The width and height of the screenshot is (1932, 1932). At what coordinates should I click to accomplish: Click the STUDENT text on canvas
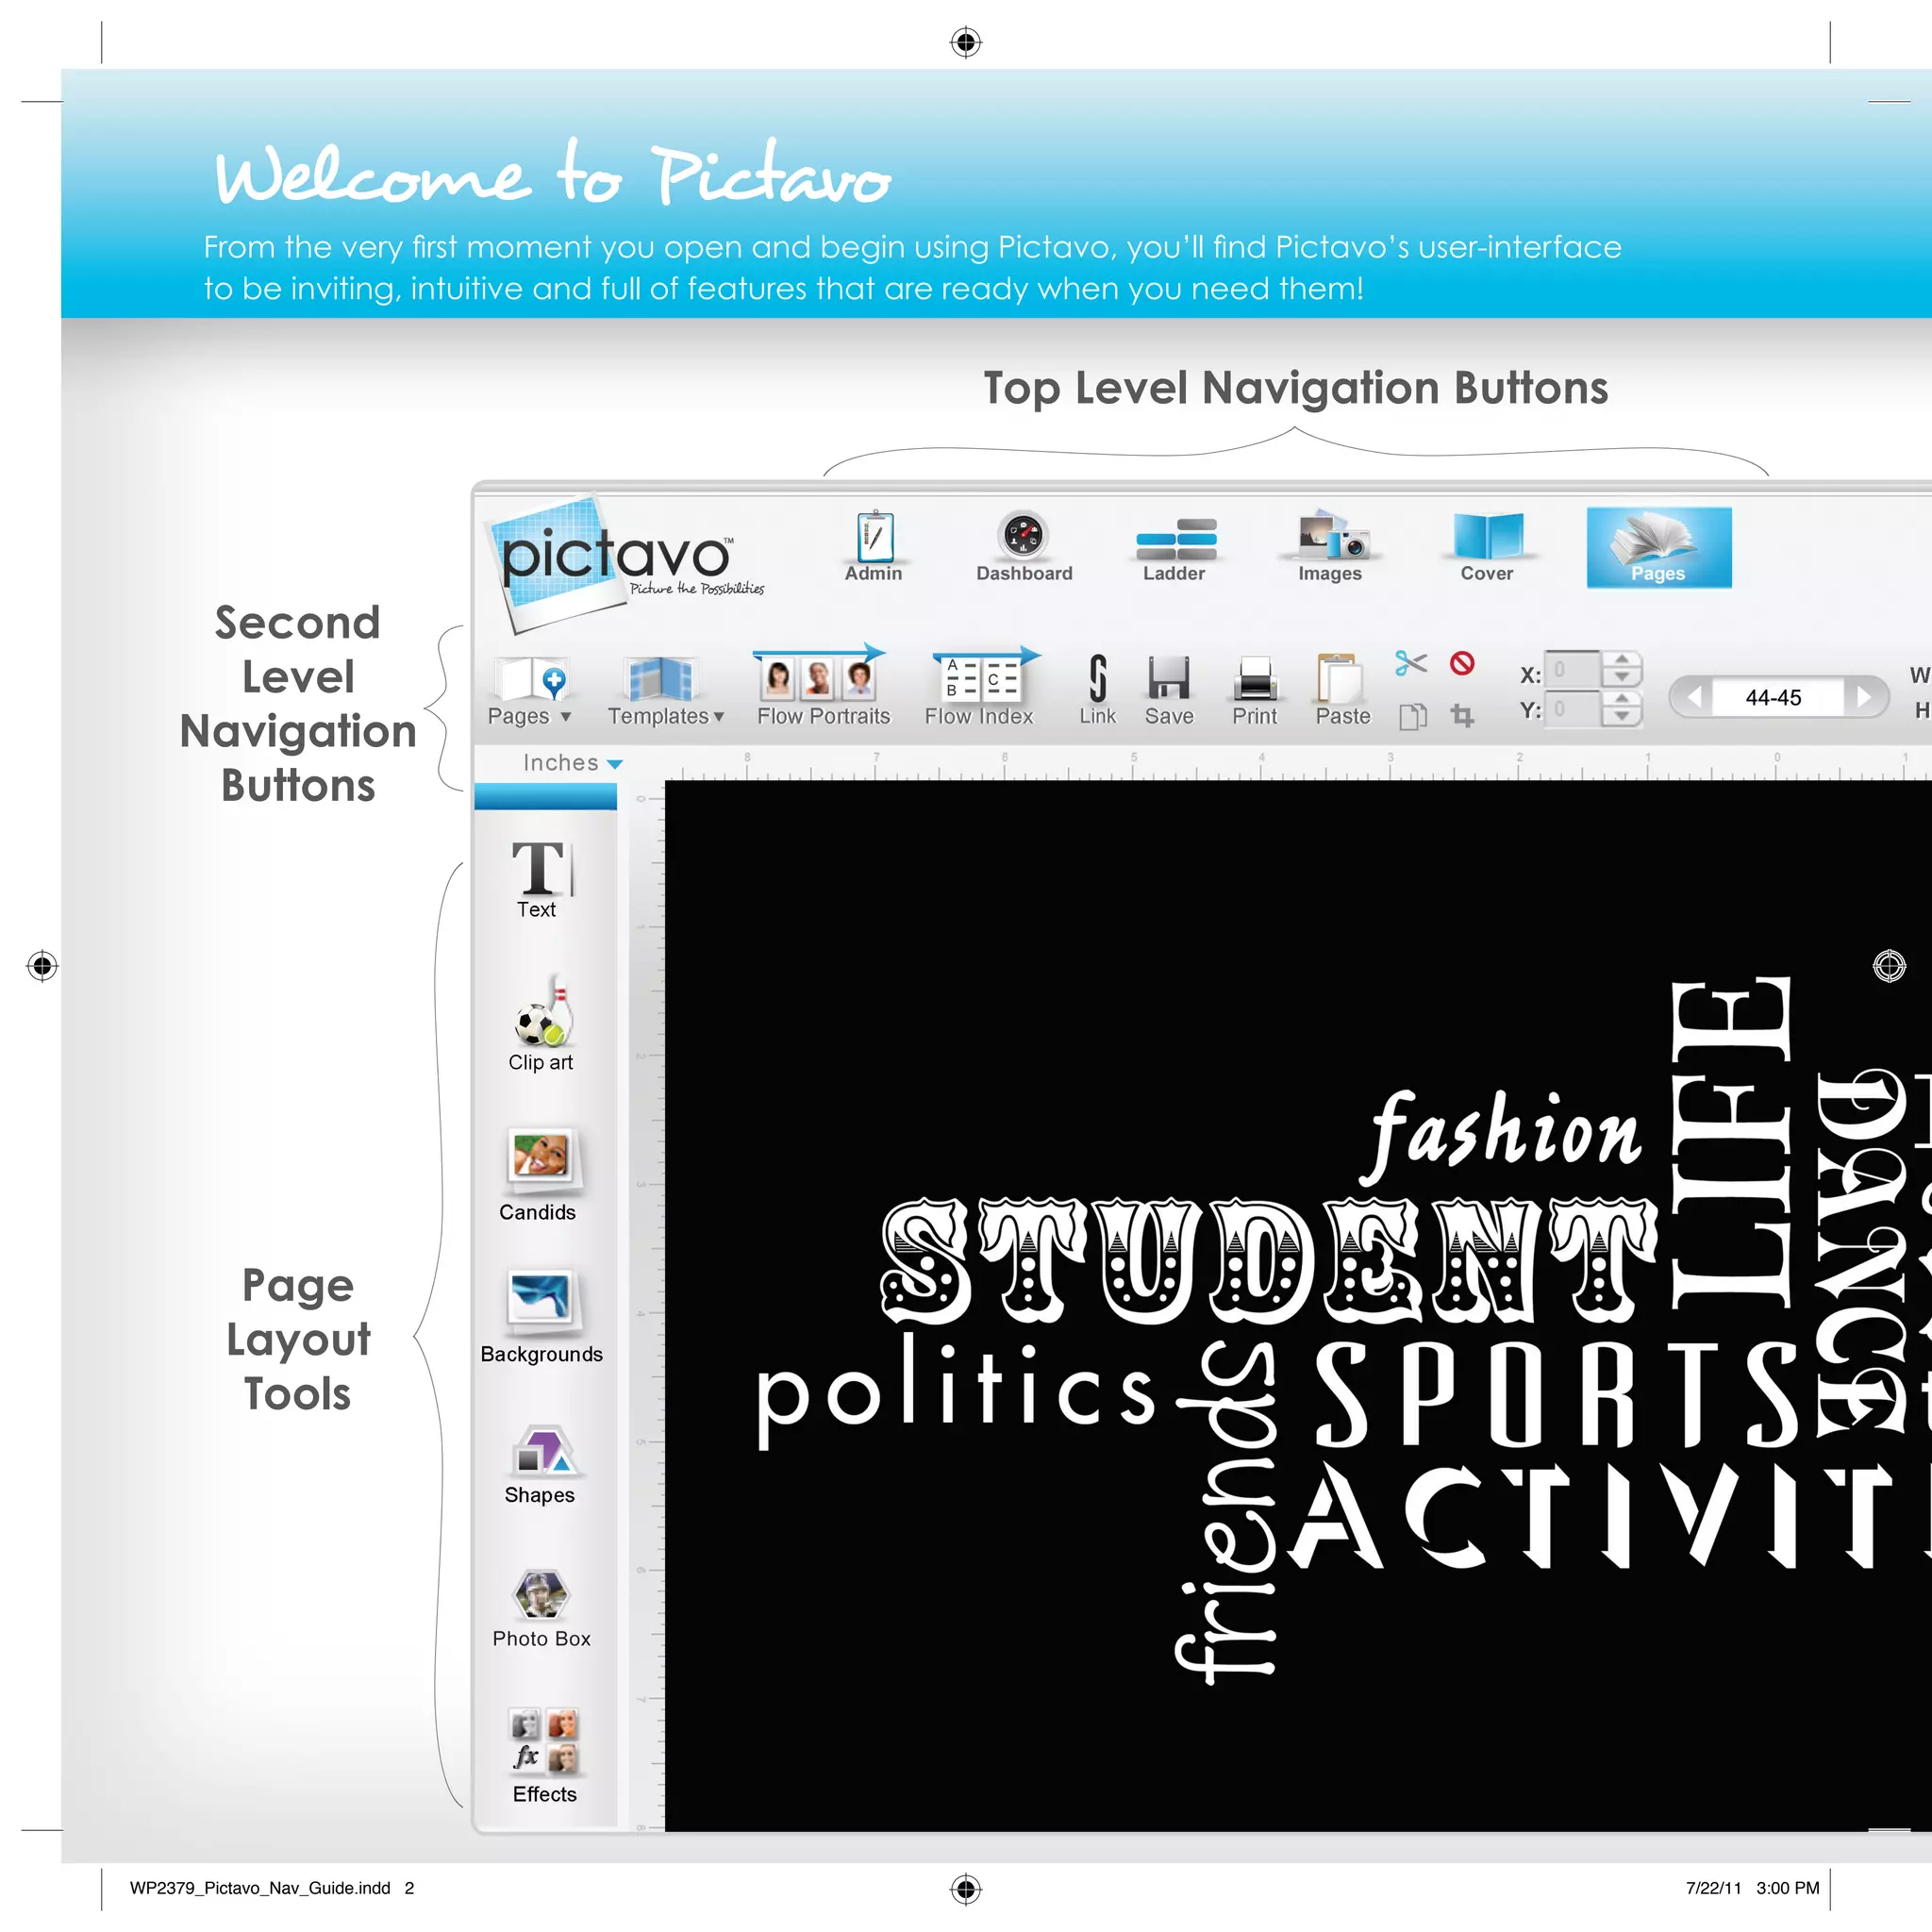pos(1268,1261)
